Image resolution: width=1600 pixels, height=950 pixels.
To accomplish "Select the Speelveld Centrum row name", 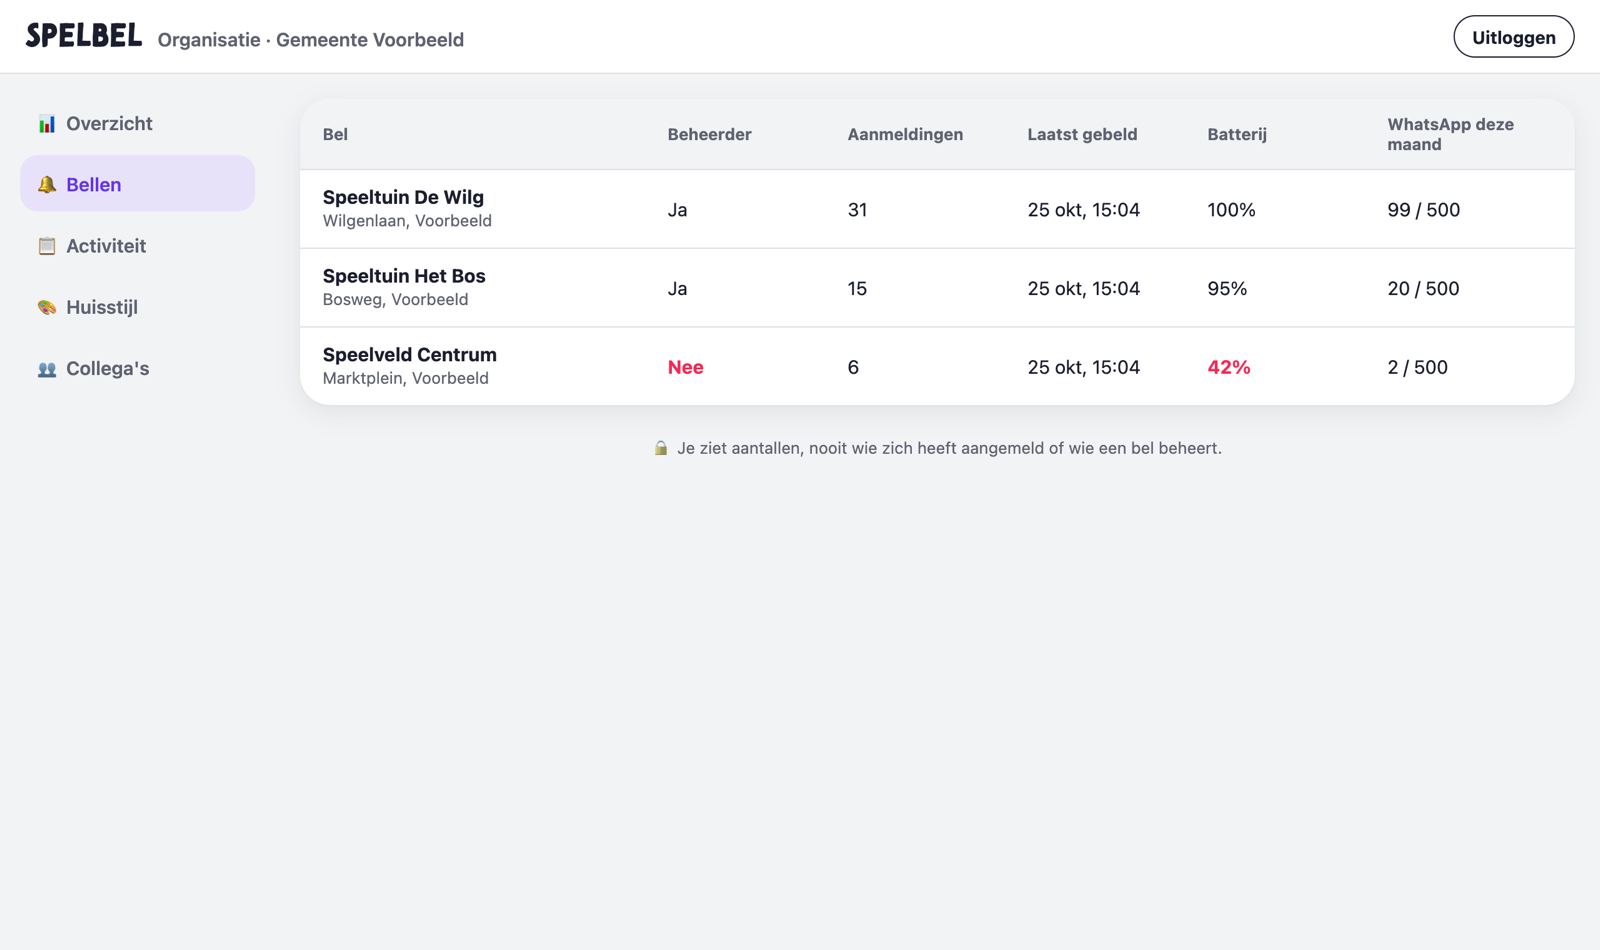I will coord(409,355).
